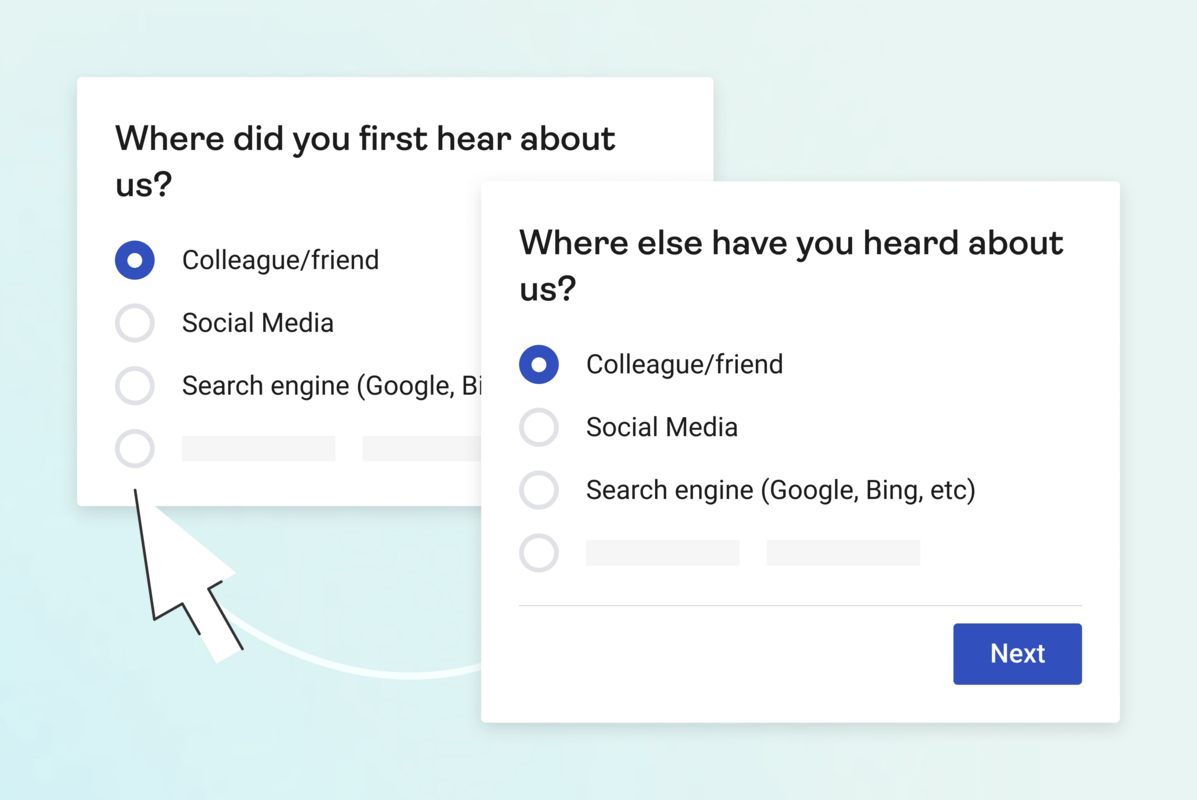
Task: Click the divider line above Next
Action: coord(800,604)
